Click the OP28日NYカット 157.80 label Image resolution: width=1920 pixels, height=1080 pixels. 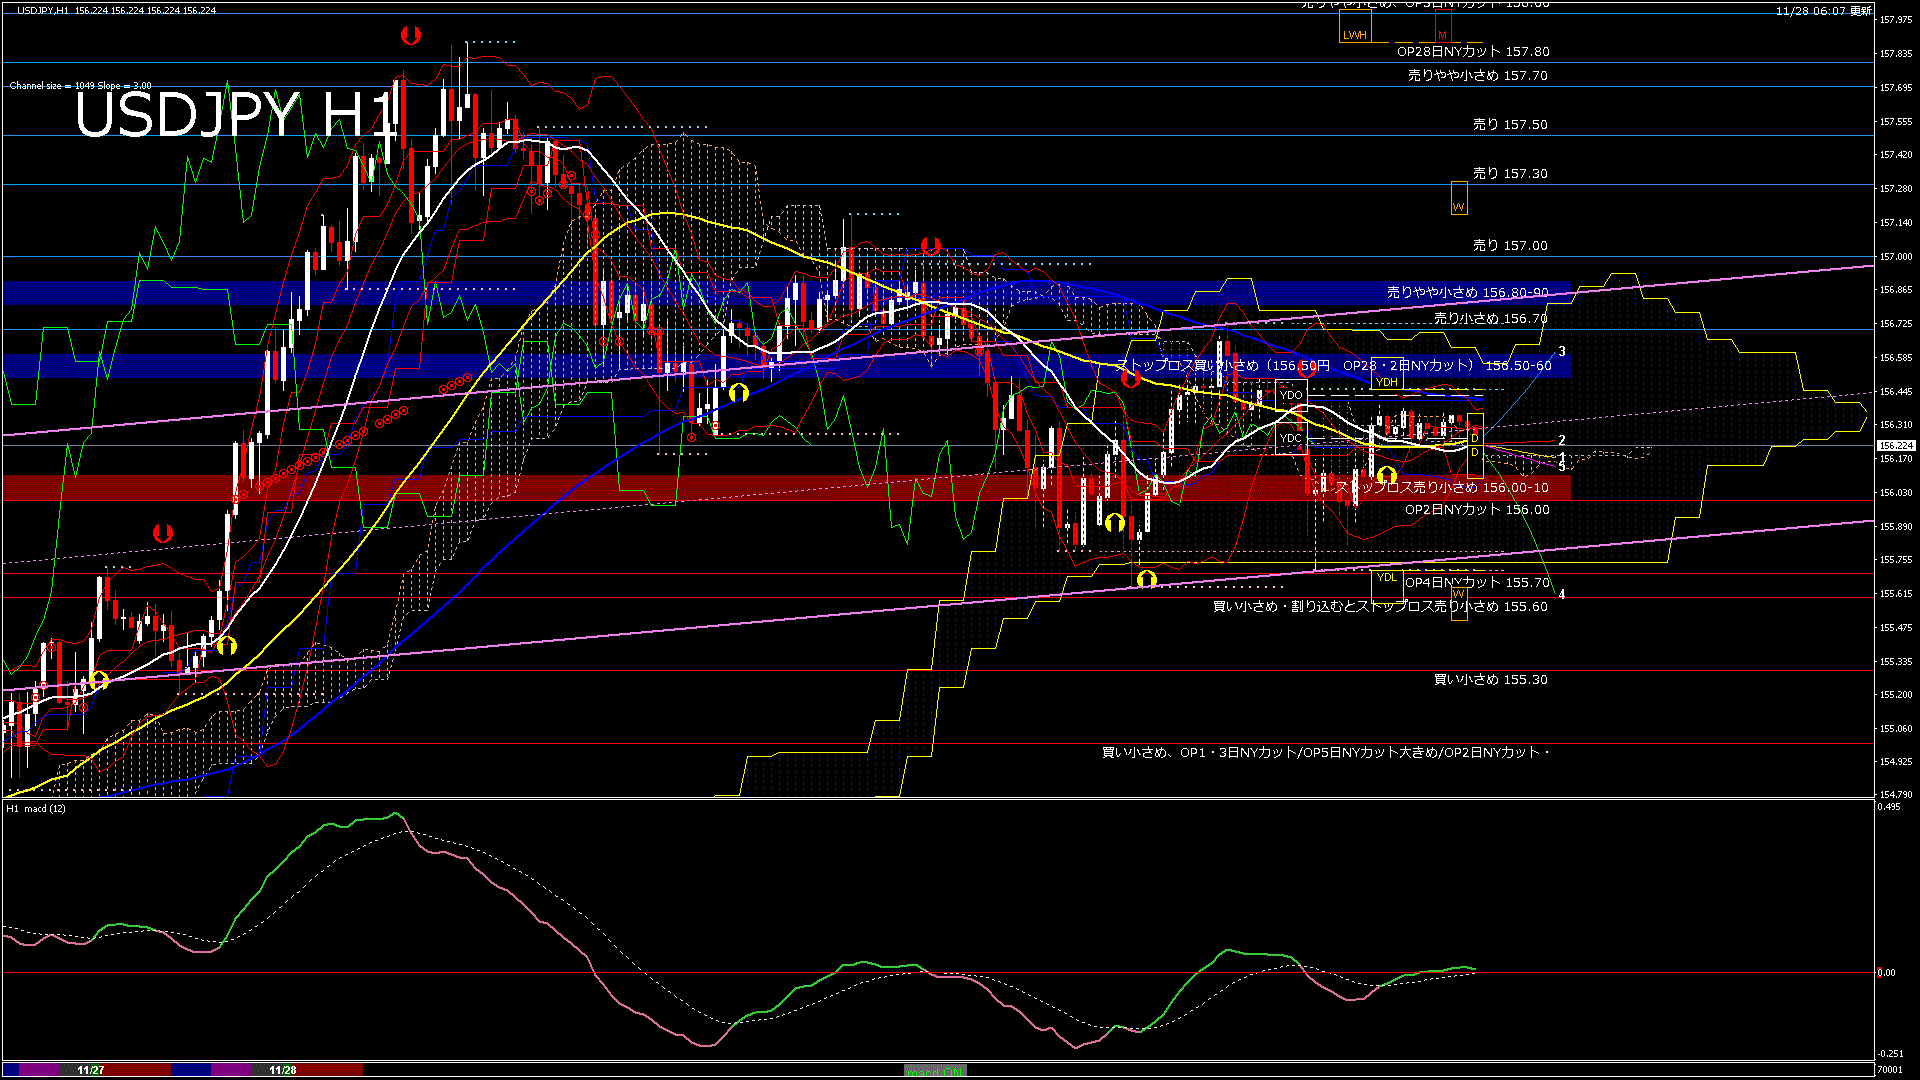(1472, 52)
